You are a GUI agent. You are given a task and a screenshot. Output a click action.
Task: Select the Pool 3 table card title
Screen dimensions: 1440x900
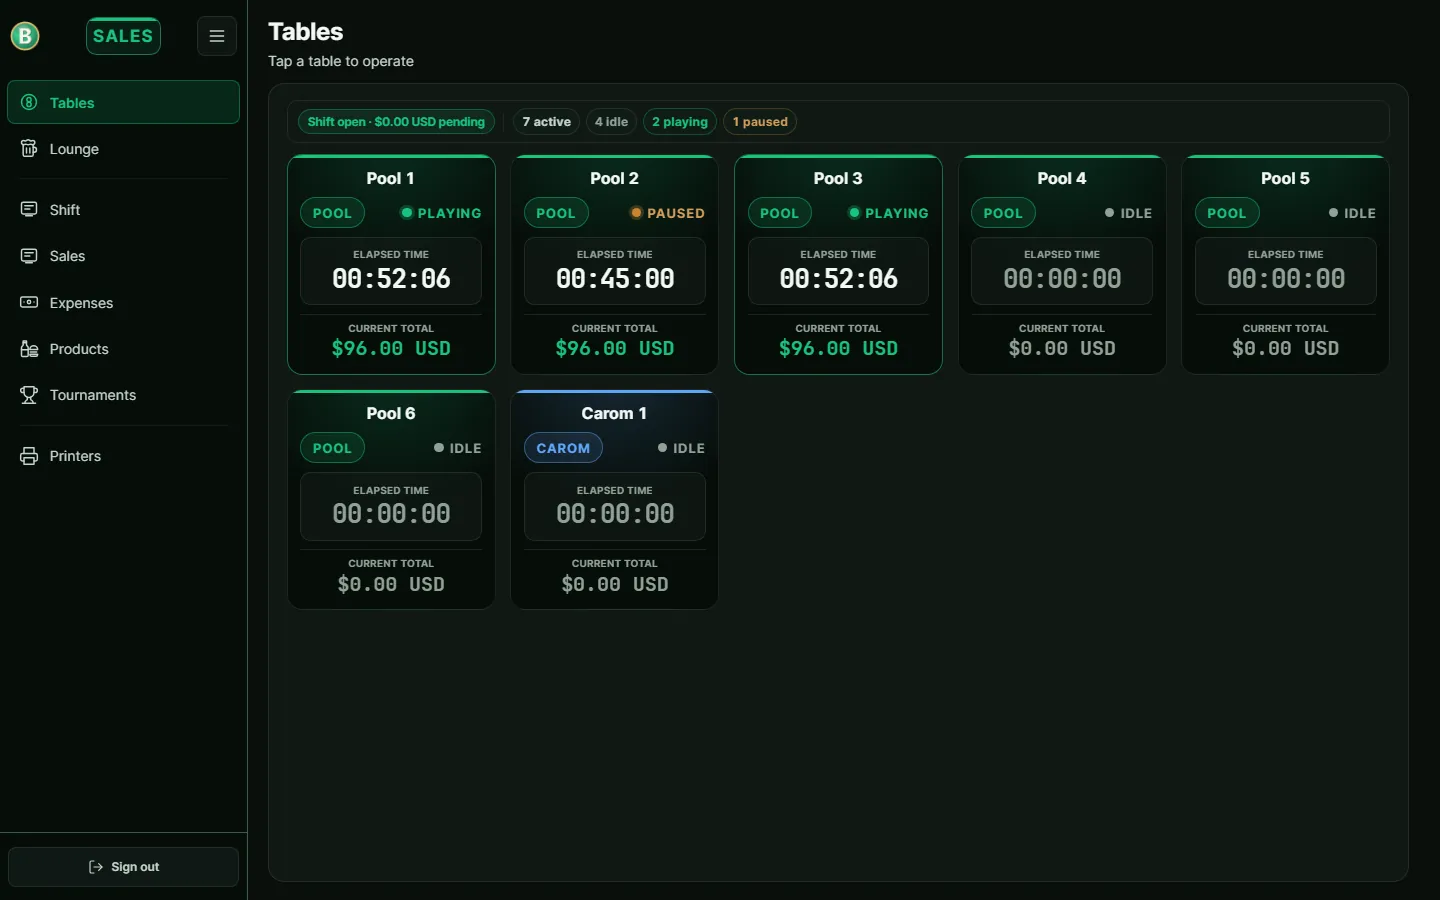pos(838,178)
